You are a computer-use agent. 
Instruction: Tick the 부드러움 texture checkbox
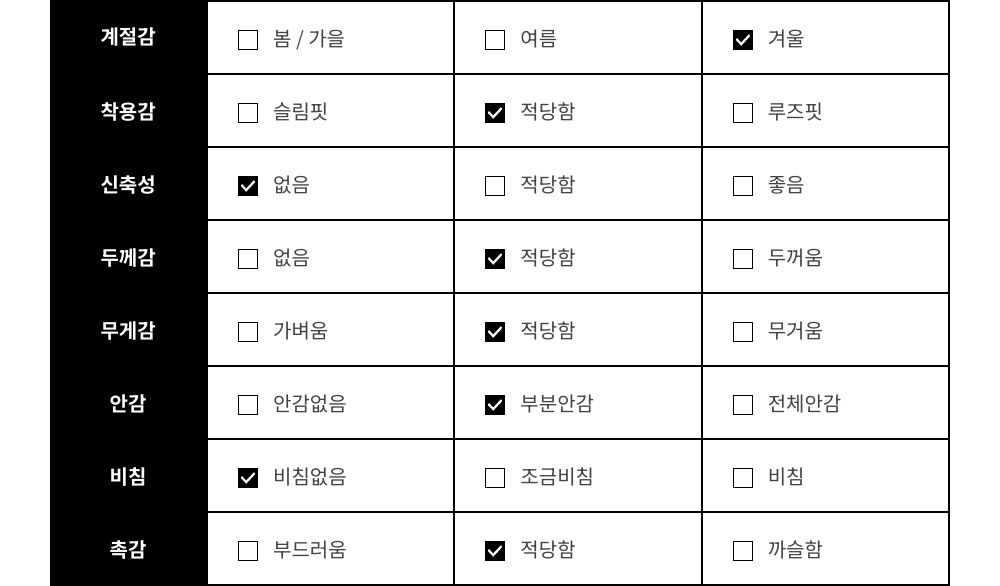[247, 551]
